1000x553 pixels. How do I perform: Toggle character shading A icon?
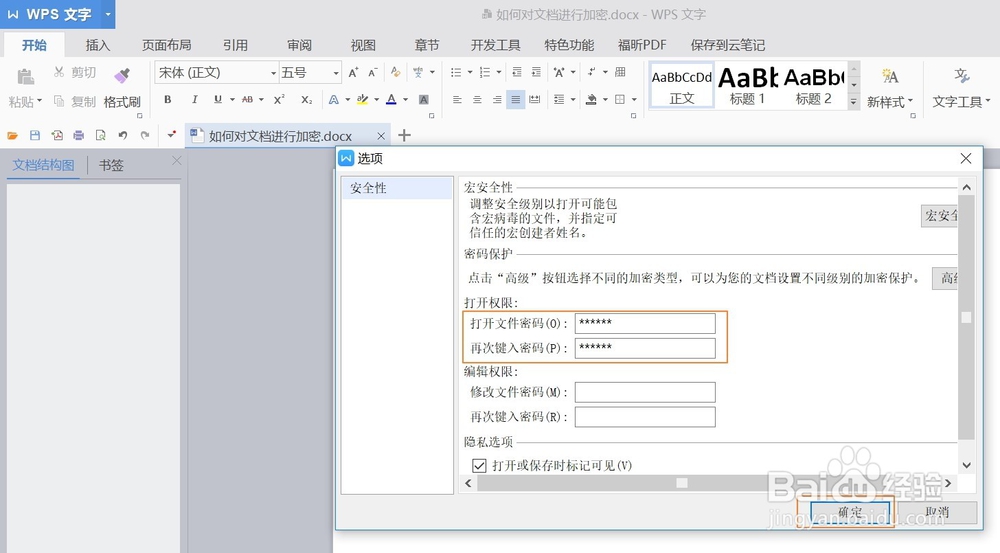click(x=423, y=100)
